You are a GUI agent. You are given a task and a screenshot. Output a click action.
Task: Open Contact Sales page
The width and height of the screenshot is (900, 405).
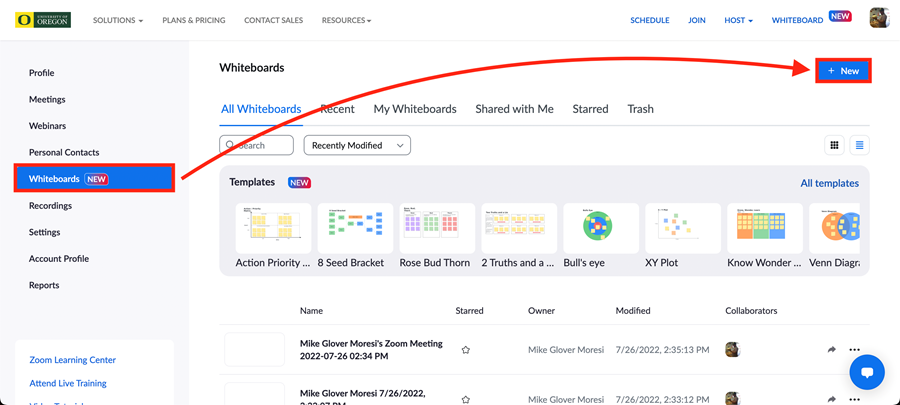tap(273, 20)
